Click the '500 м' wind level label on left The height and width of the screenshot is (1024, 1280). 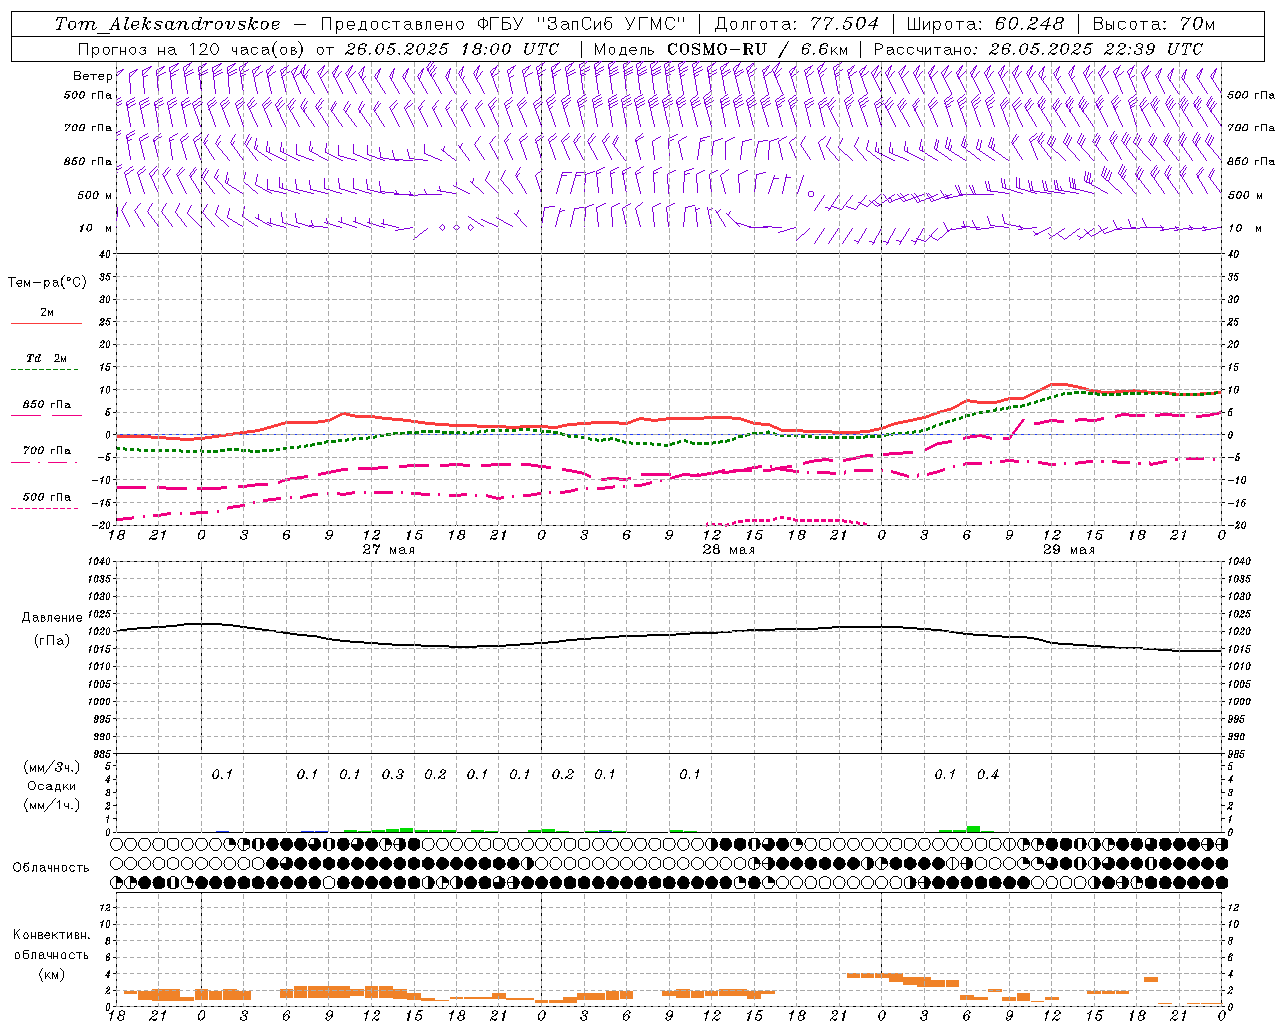pyautogui.click(x=95, y=195)
